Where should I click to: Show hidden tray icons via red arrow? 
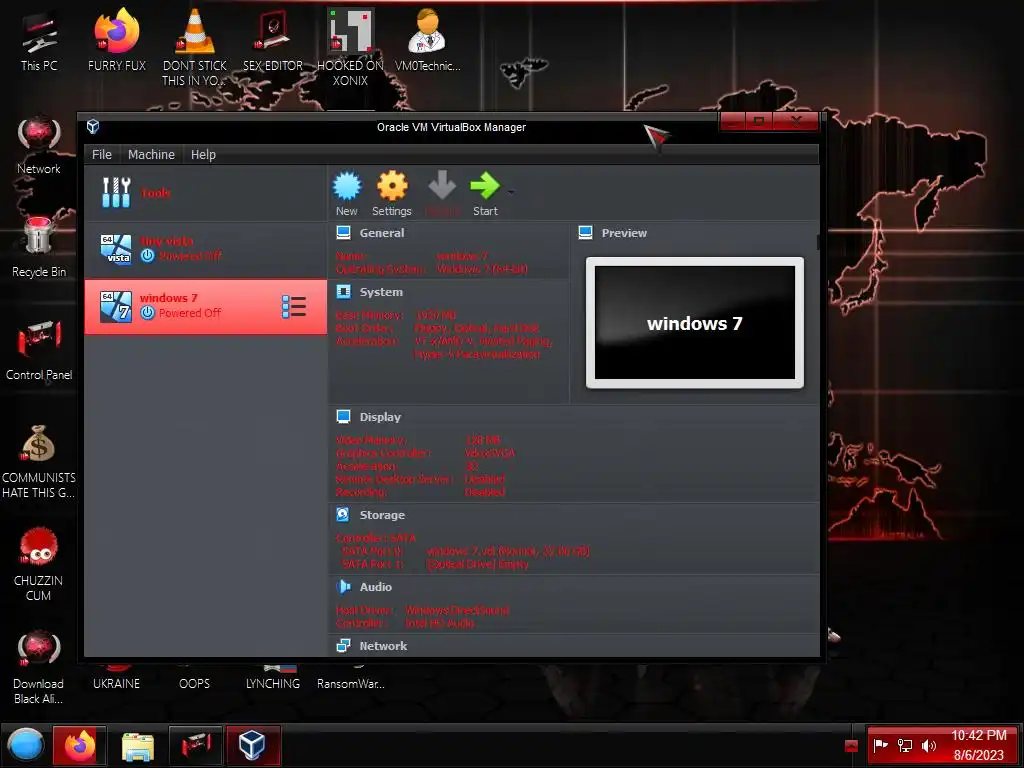point(851,746)
